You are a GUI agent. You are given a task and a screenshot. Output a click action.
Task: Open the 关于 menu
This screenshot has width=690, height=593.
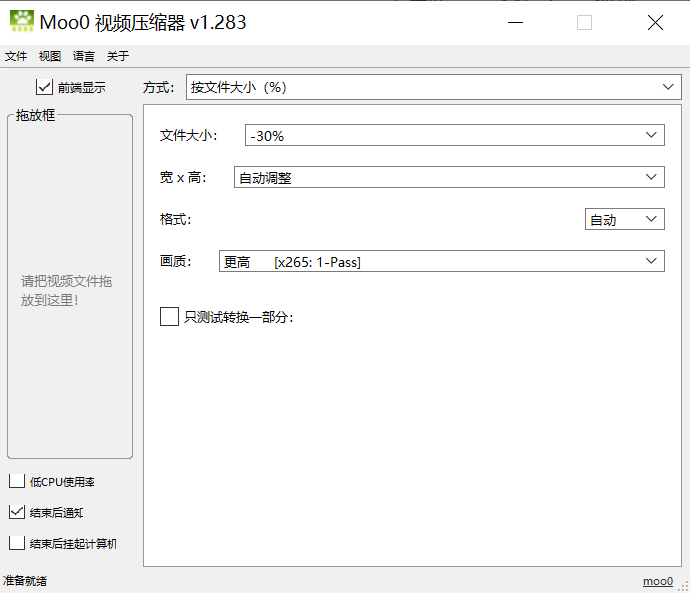click(117, 56)
